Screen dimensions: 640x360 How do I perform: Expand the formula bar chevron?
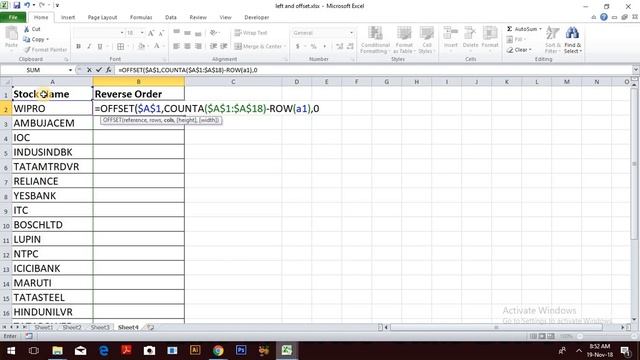635,70
